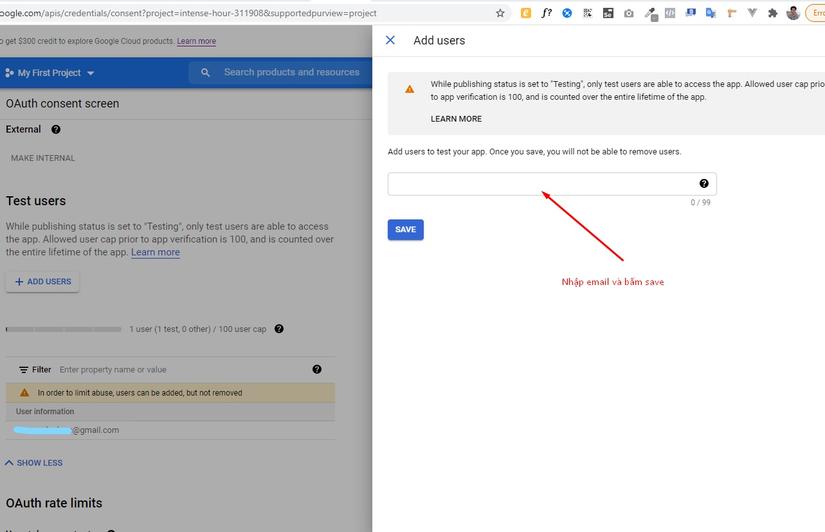Click the 'Test users' heading
825x532 pixels.
click(36, 201)
